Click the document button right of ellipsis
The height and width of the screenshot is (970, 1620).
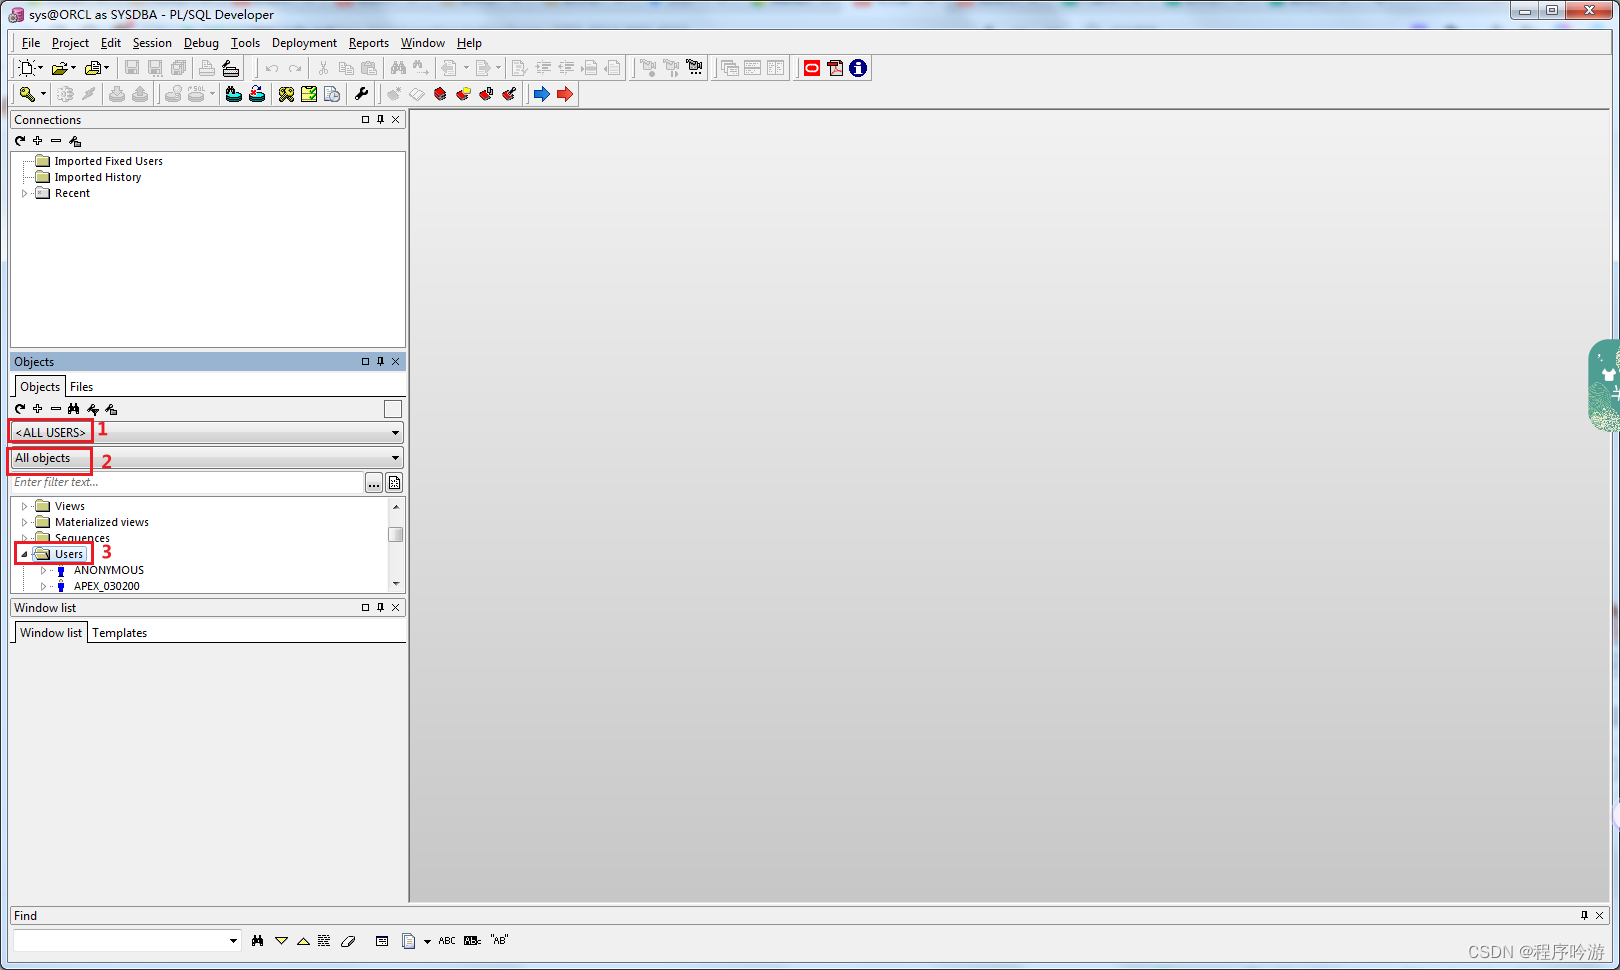coord(395,483)
